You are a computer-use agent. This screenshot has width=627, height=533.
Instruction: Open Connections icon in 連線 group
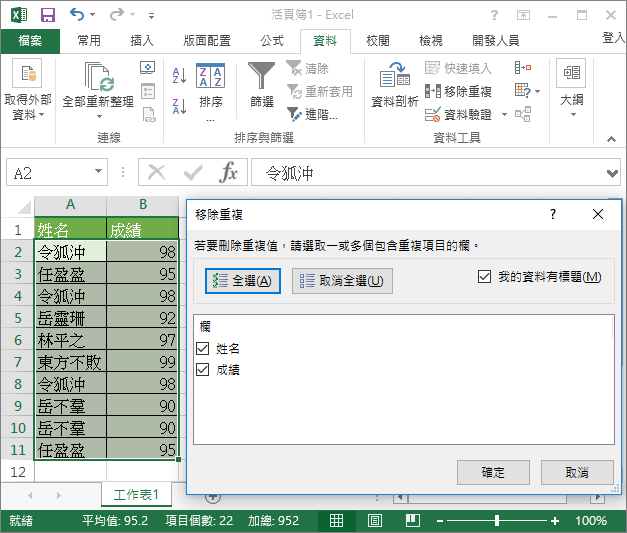pos(148,68)
